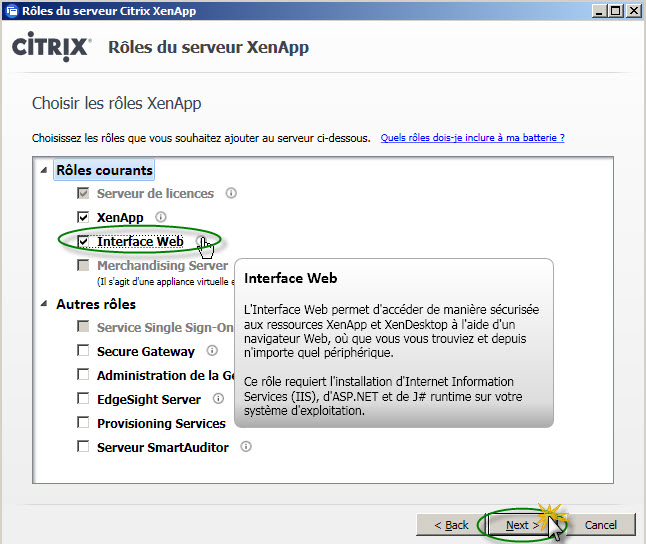Uncheck the XenApp role checkbox
The width and height of the screenshot is (646, 544).
pos(83,217)
